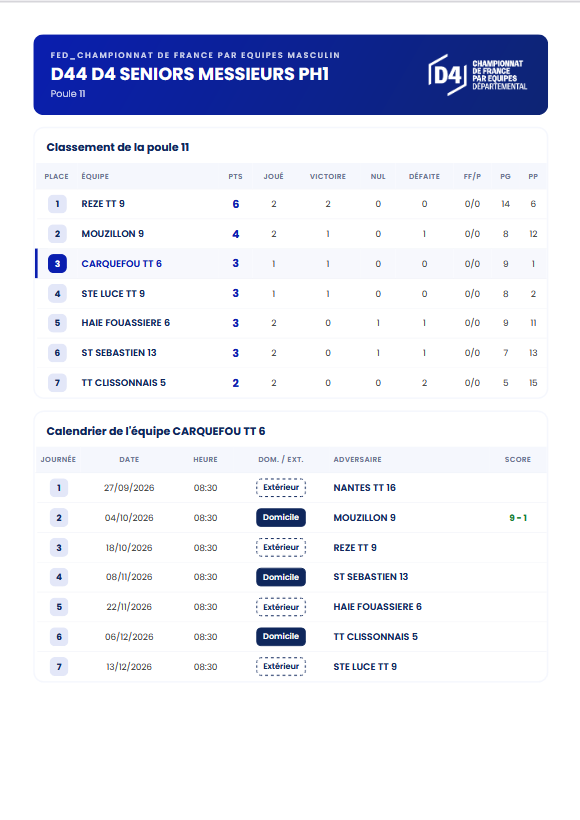Click the ADVERSAIRE column header
The width and height of the screenshot is (580, 820).
tap(357, 460)
